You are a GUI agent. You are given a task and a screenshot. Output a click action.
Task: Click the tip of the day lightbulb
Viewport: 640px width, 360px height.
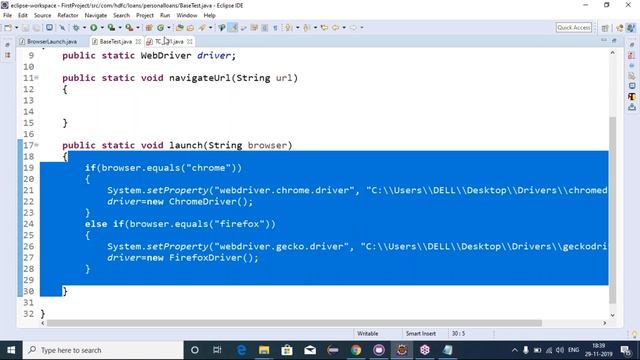pyautogui.click(x=634, y=334)
